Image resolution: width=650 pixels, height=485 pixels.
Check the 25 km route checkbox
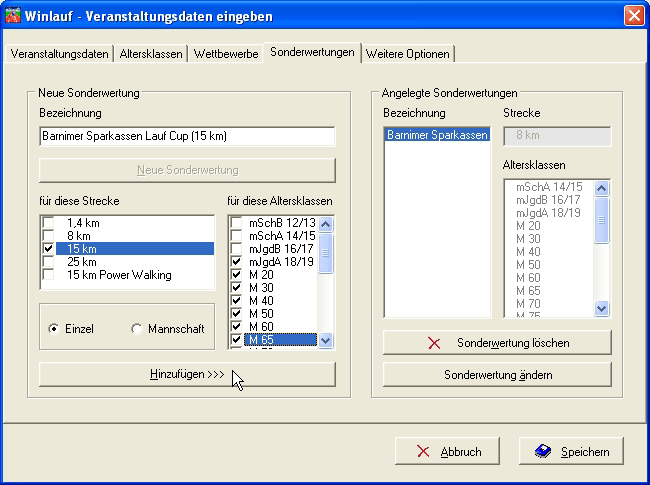[50, 261]
